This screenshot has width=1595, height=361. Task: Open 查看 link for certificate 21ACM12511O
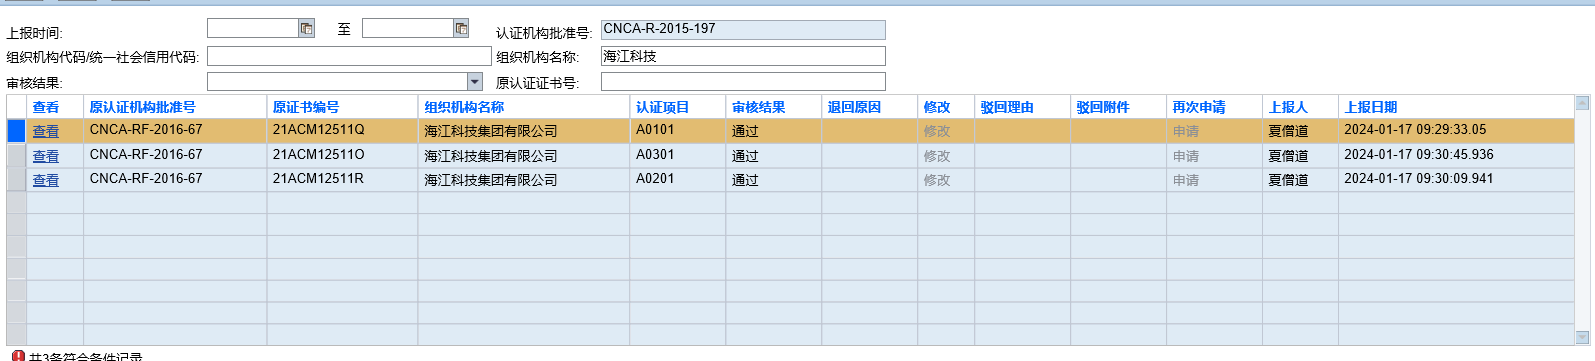[46, 156]
